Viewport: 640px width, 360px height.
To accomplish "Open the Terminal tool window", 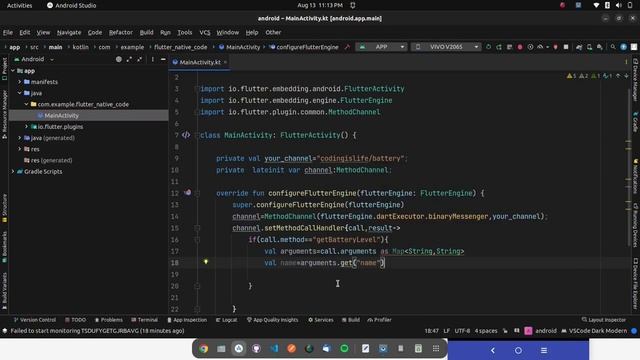I will click(x=144, y=320).
